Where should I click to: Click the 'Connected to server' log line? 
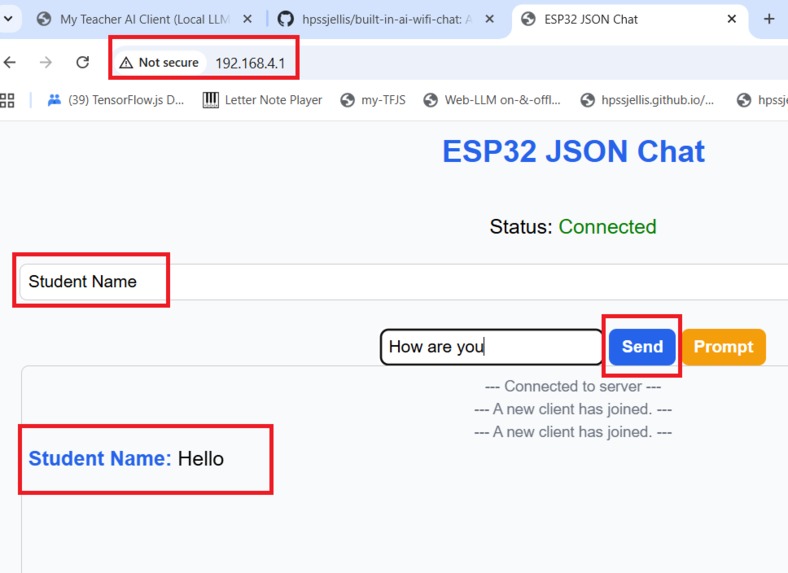pyautogui.click(x=573, y=386)
